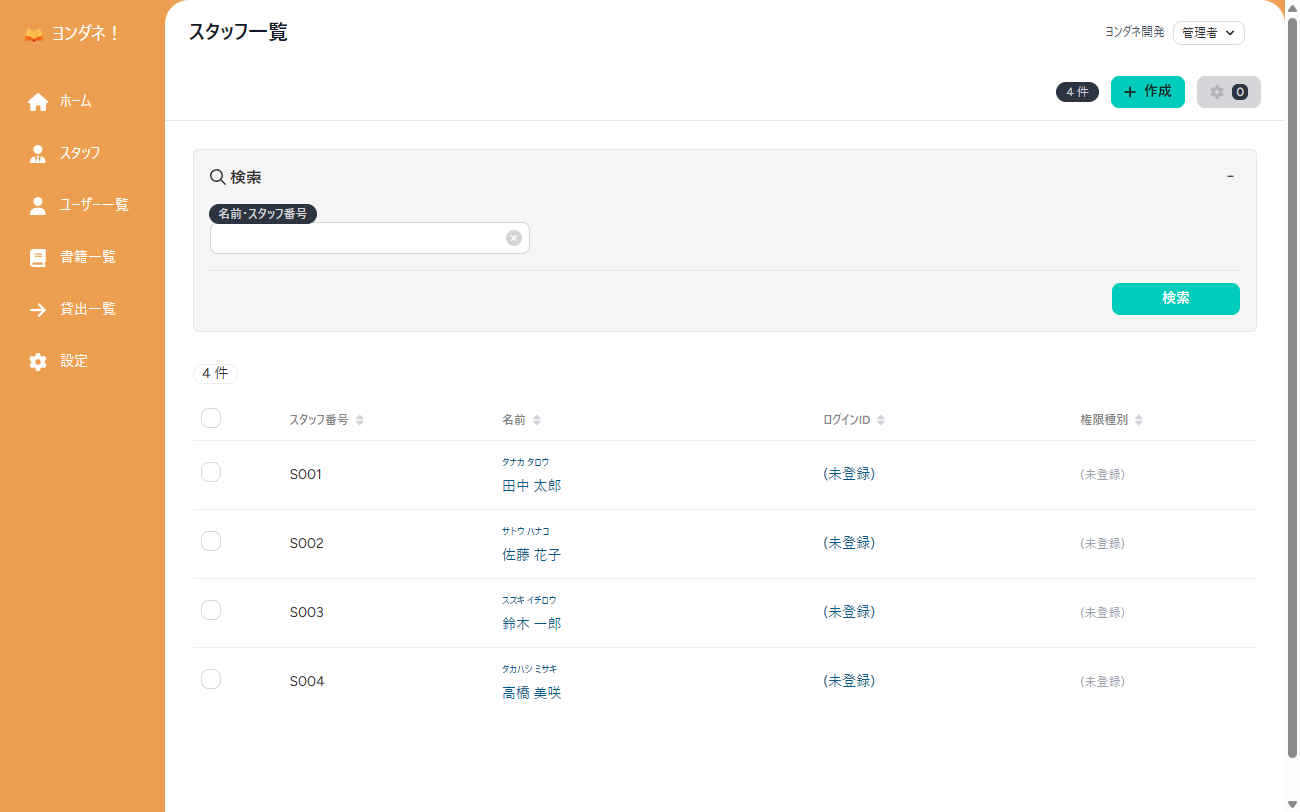The image size is (1300, 812).
Task: Click the arrow icon for 貸出一覧
Action: point(38,310)
